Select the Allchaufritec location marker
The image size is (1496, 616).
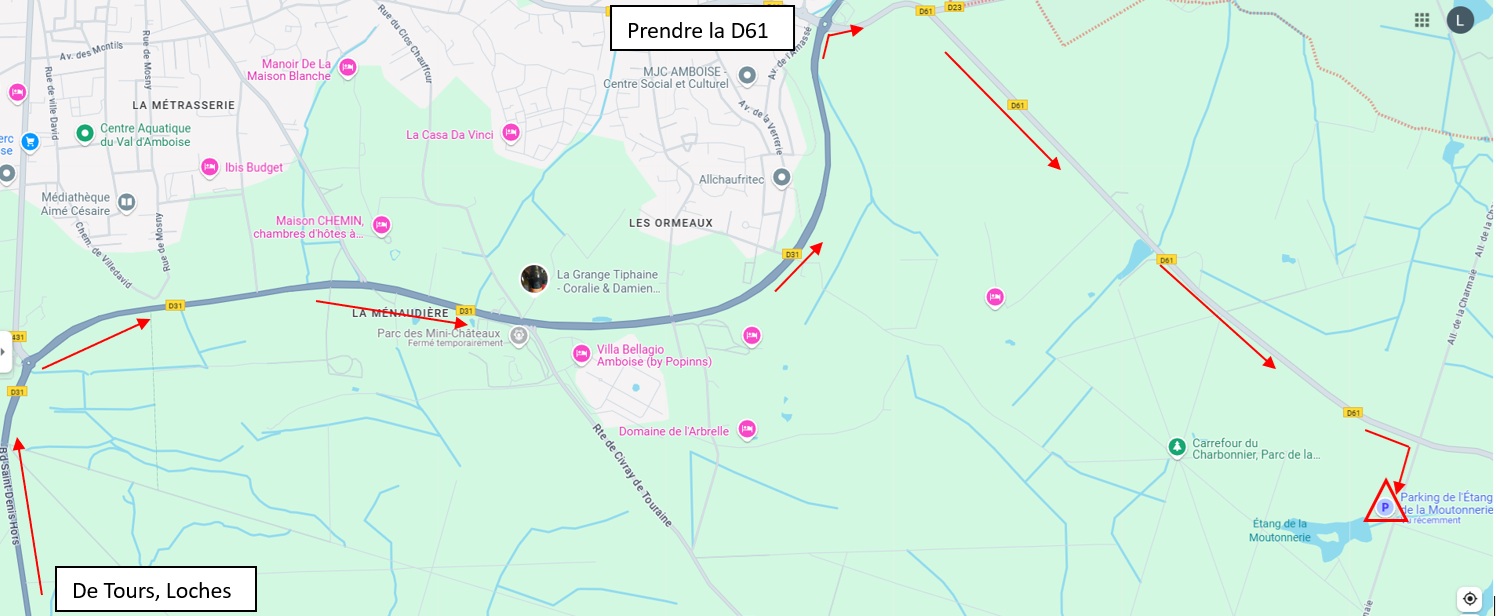coord(782,178)
